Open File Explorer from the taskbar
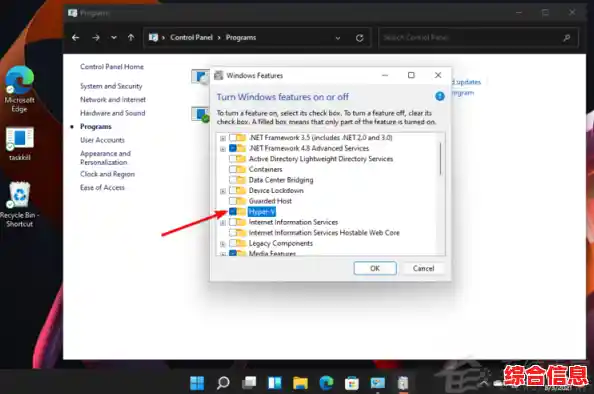 [300, 383]
